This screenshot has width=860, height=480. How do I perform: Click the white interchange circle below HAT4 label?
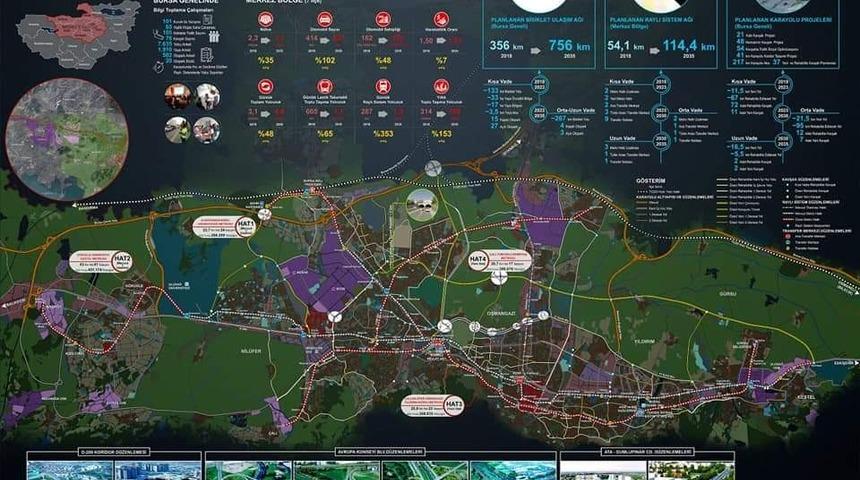[499, 278]
